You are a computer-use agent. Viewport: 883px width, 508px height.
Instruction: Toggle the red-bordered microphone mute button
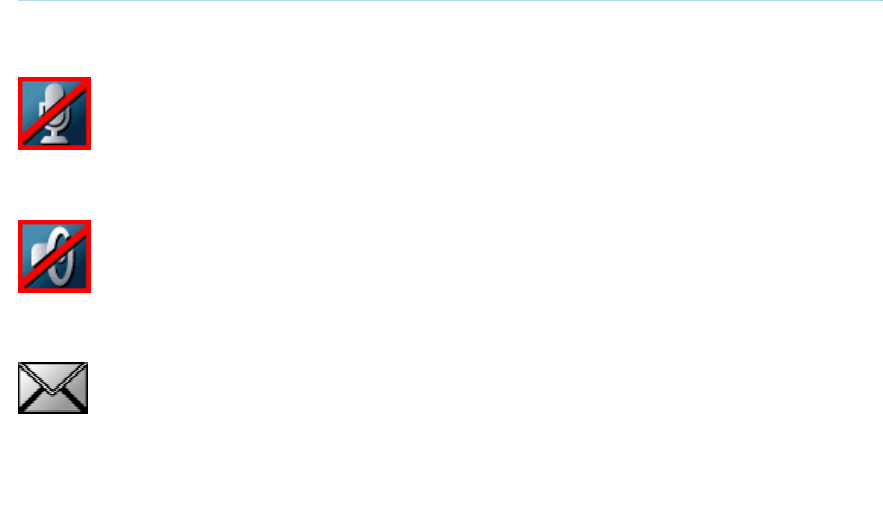[54, 113]
